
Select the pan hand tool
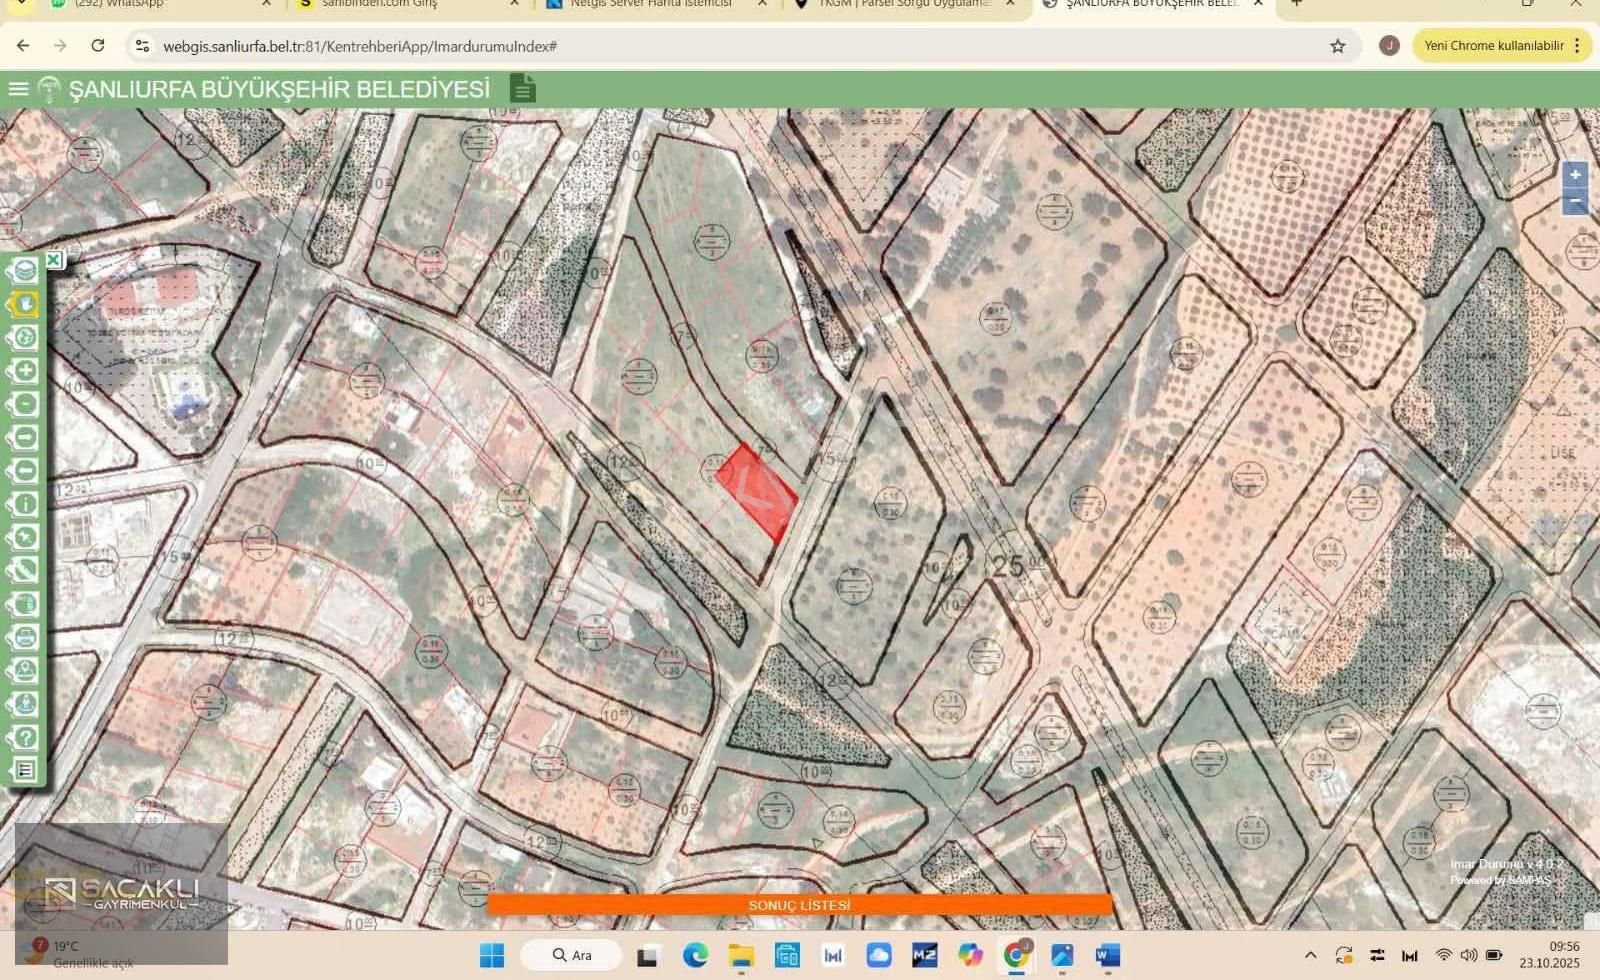(24, 304)
